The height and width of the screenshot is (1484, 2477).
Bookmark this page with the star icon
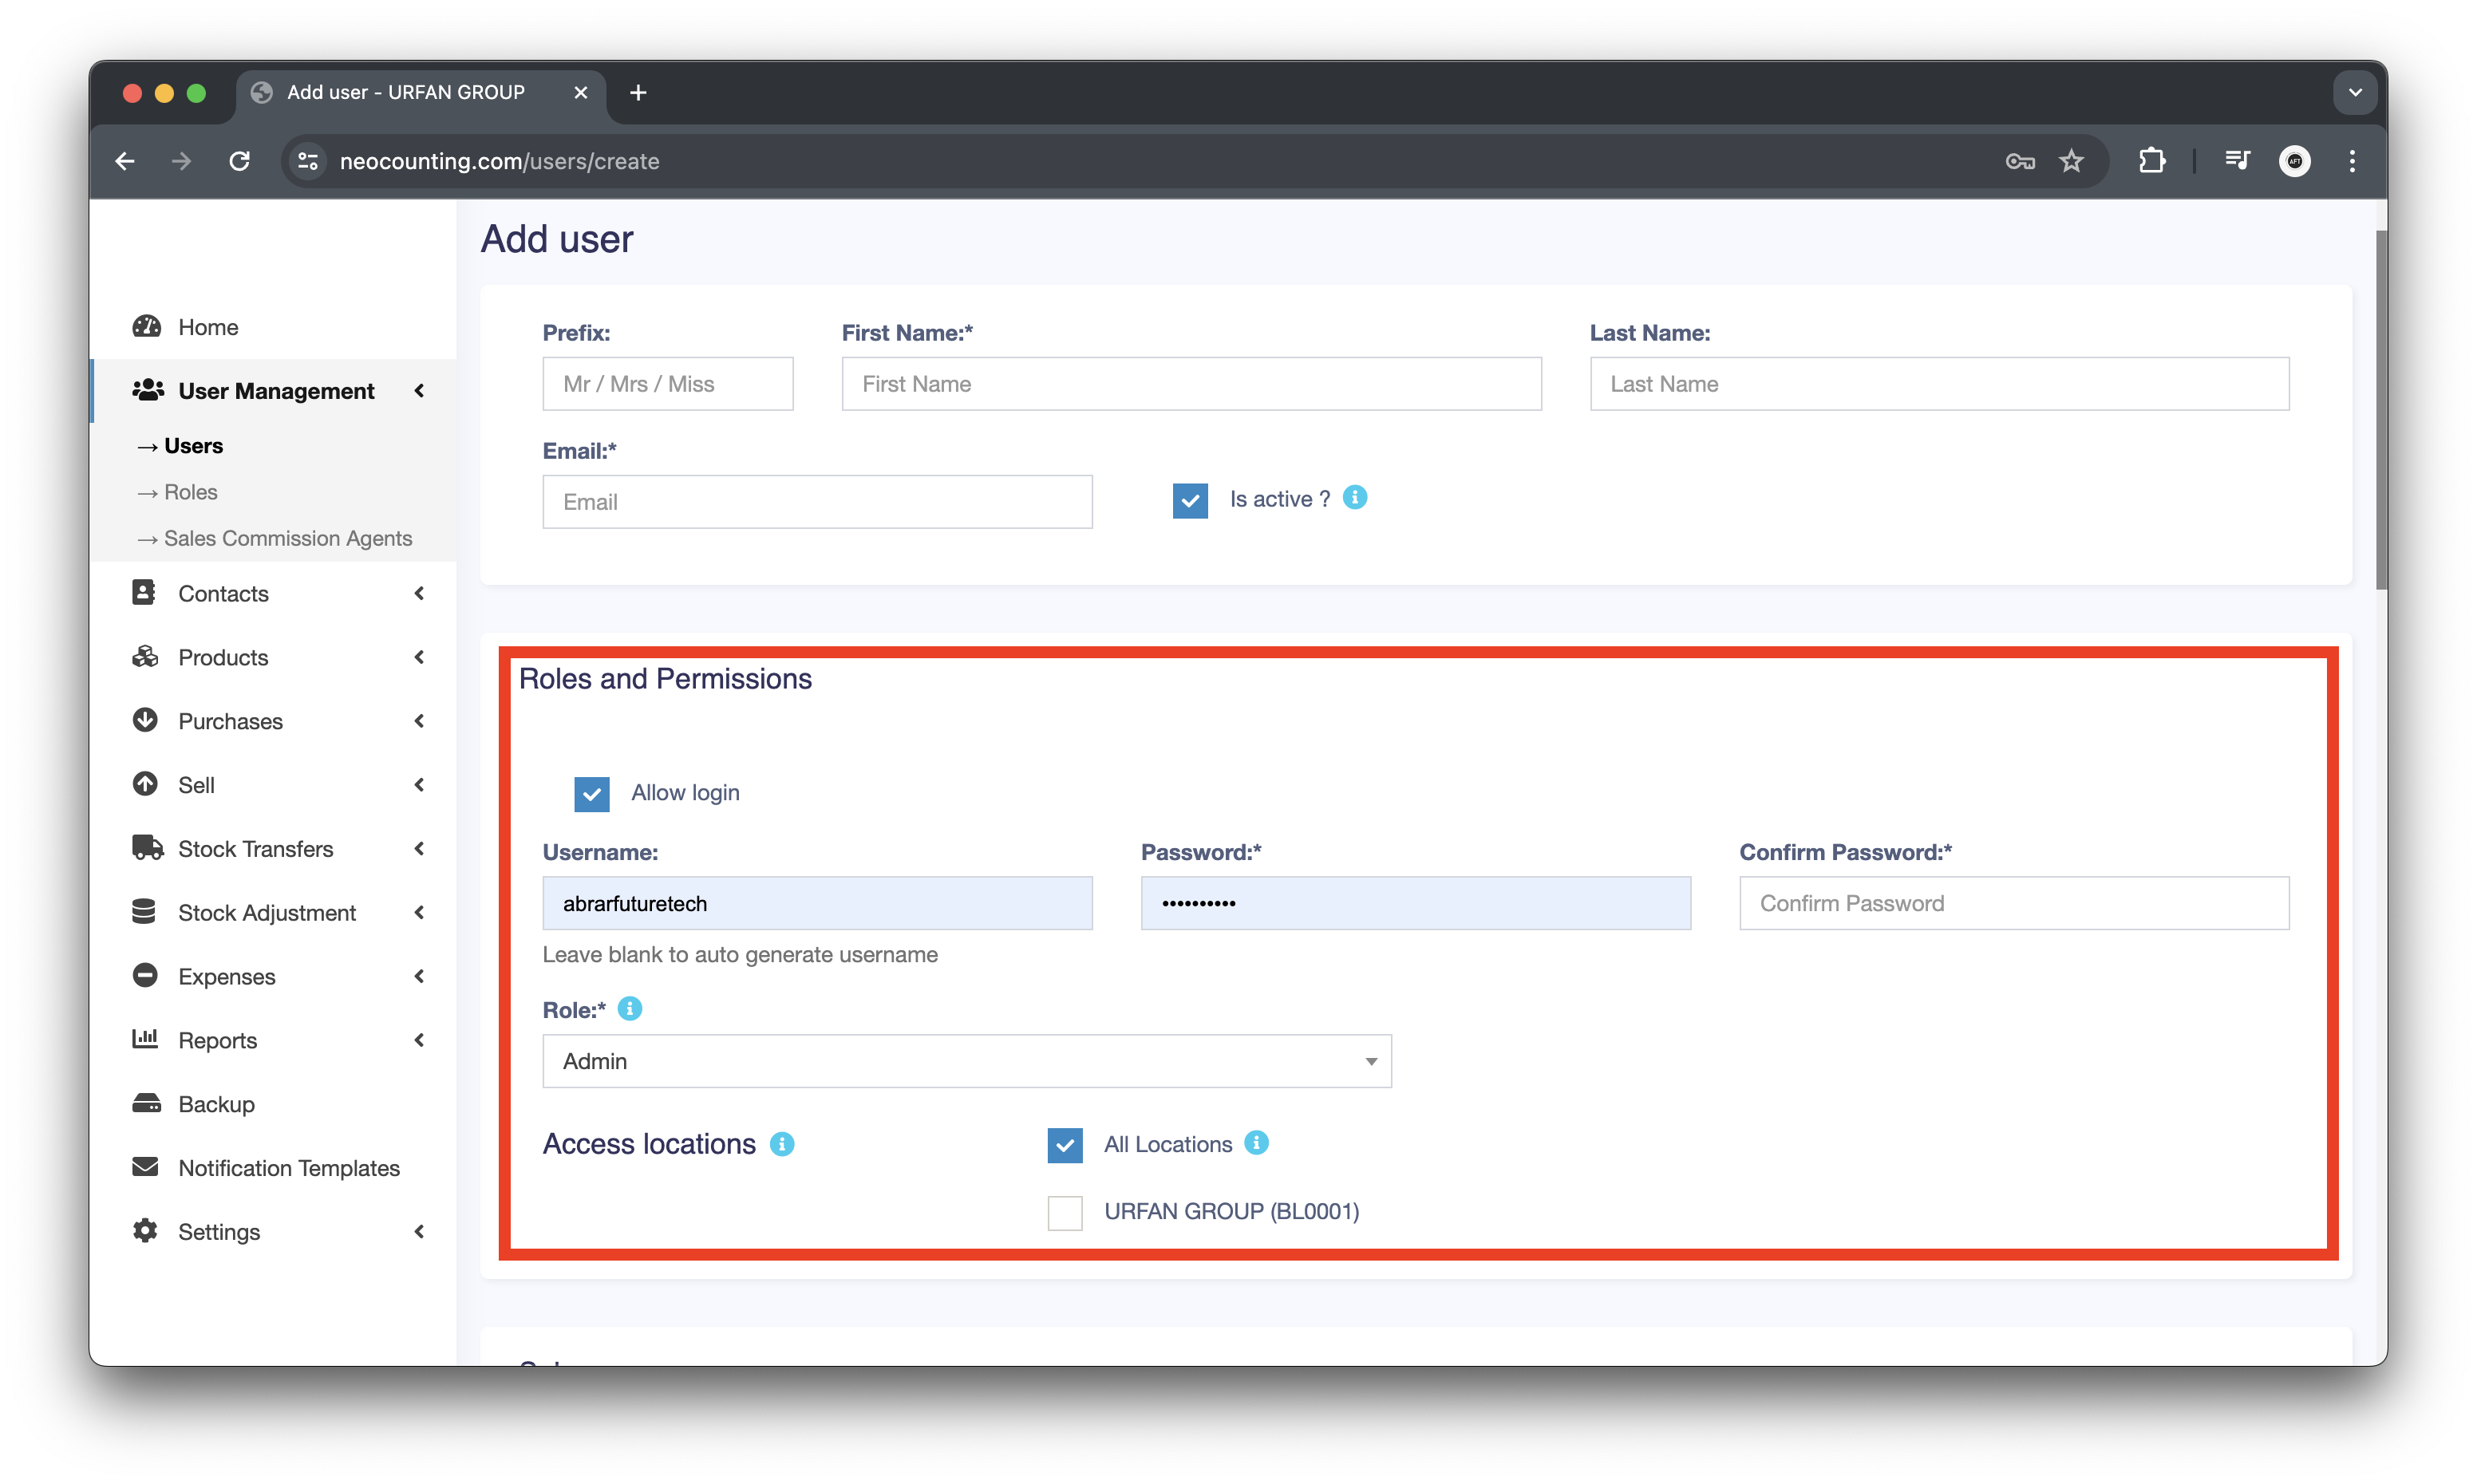[2071, 161]
